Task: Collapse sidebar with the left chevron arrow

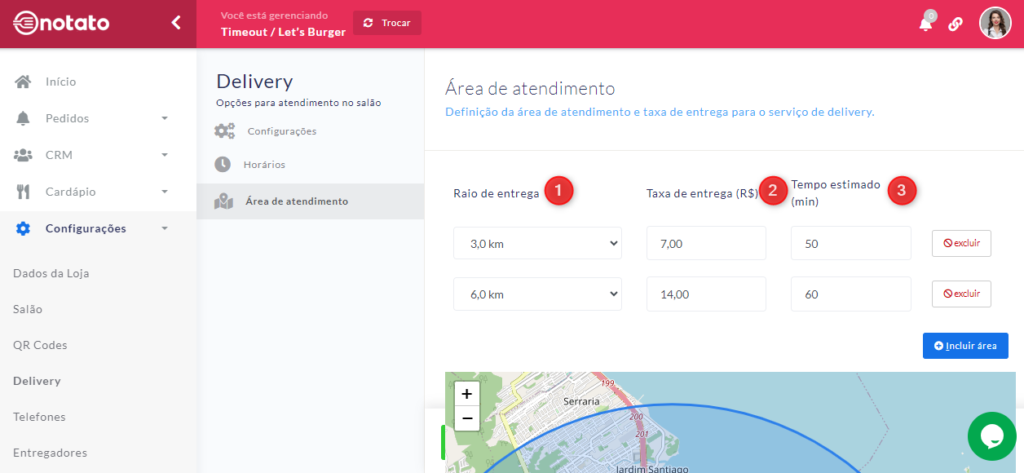Action: click(176, 23)
